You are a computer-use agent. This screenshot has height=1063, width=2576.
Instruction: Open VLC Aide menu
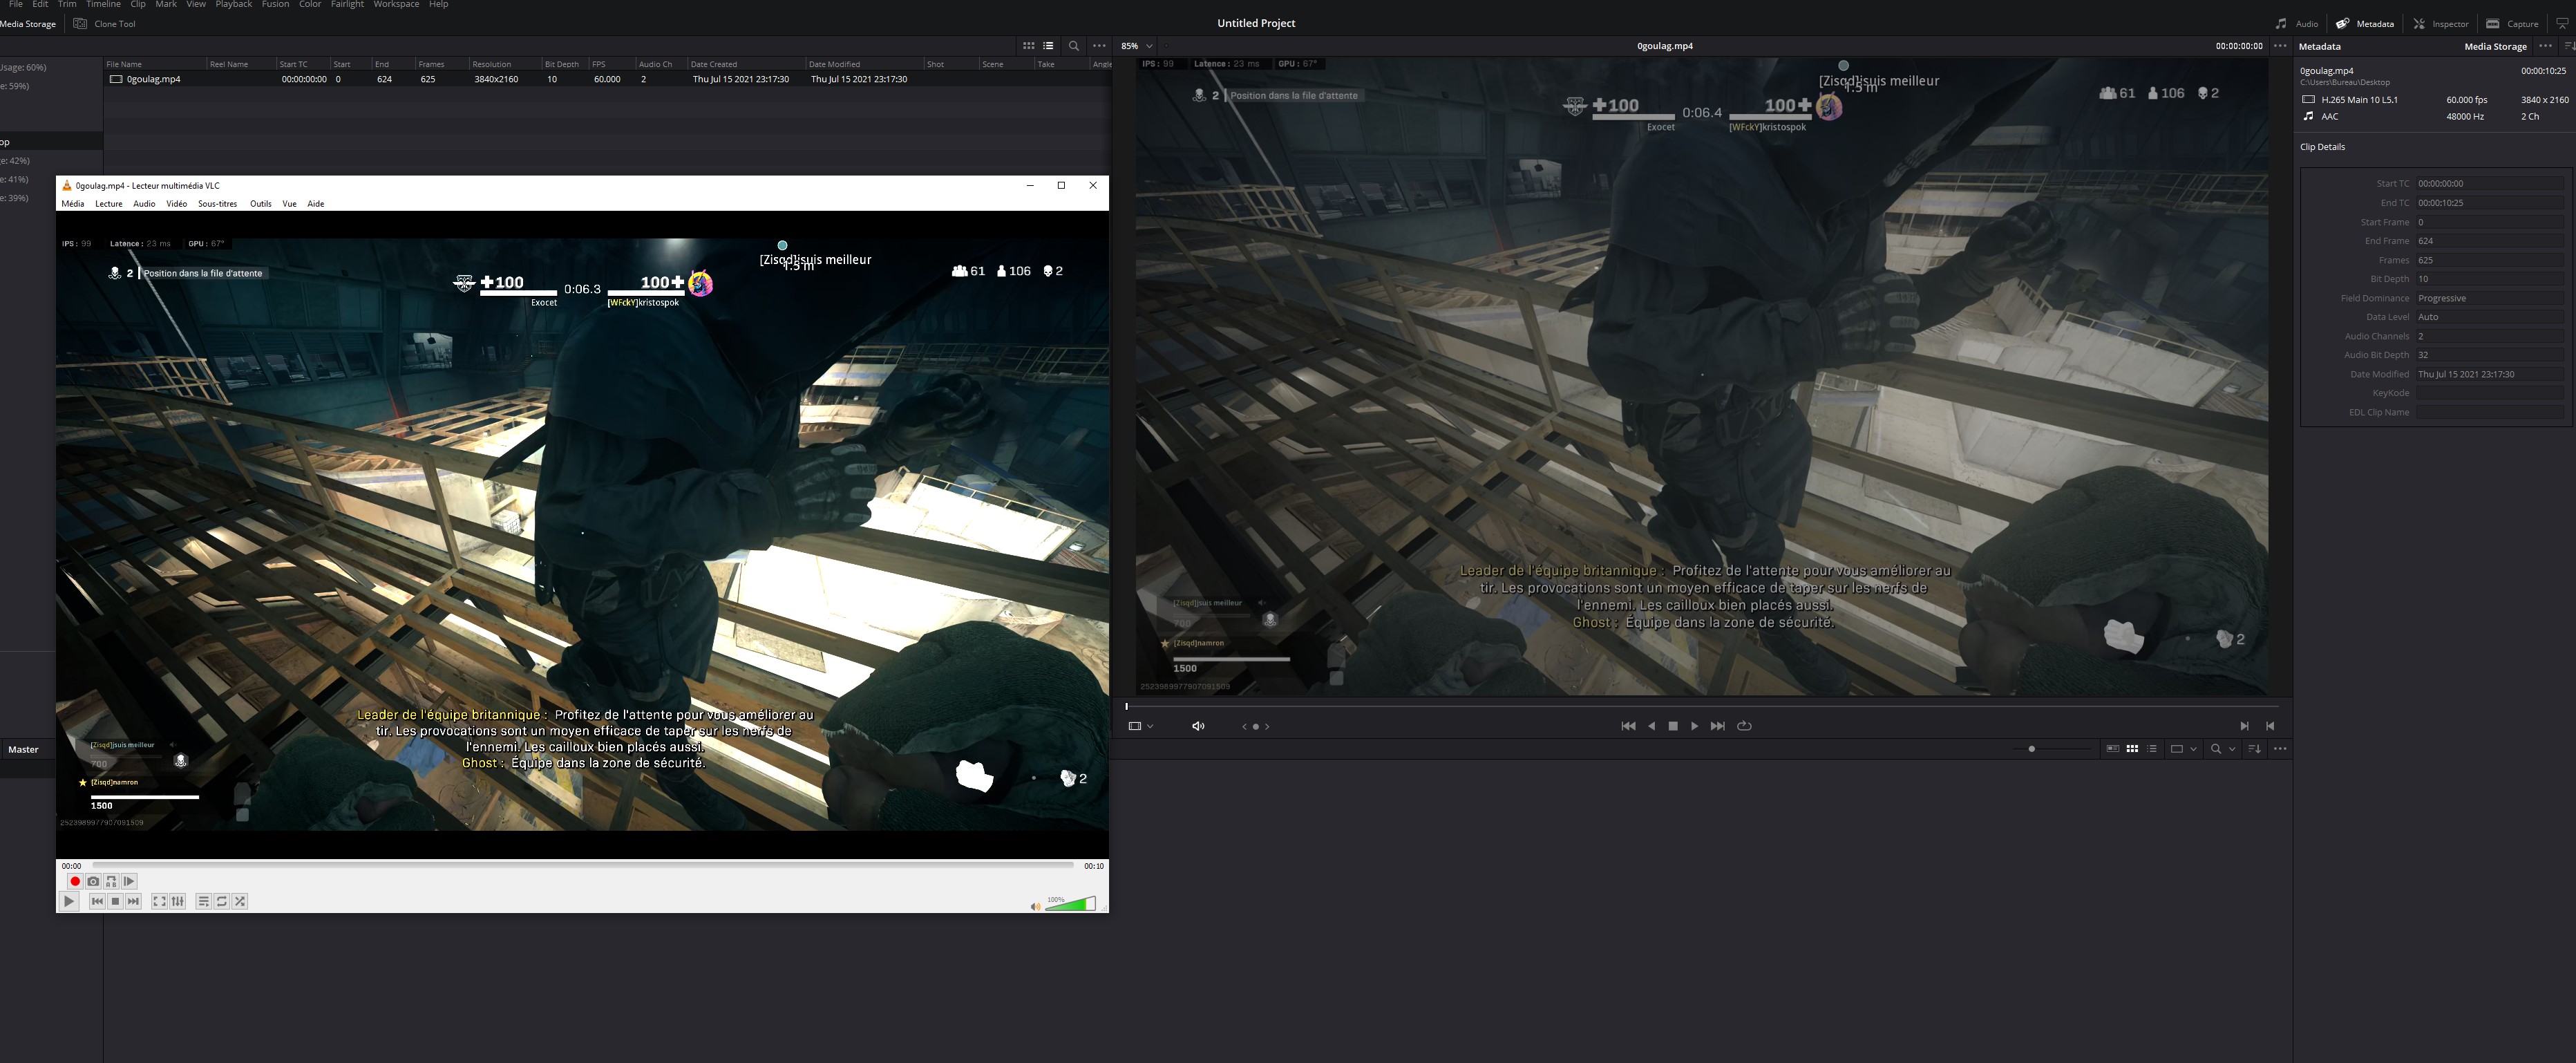coord(316,203)
